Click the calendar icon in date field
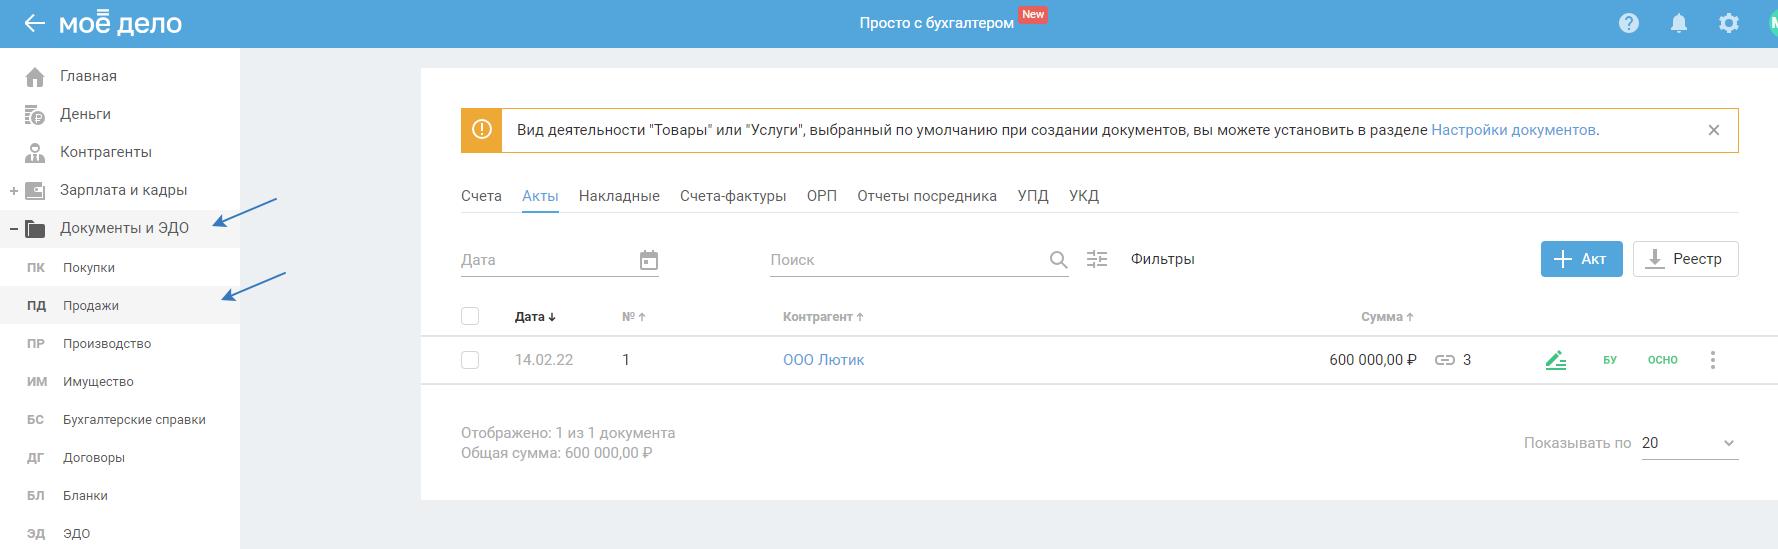1778x549 pixels. pos(649,260)
